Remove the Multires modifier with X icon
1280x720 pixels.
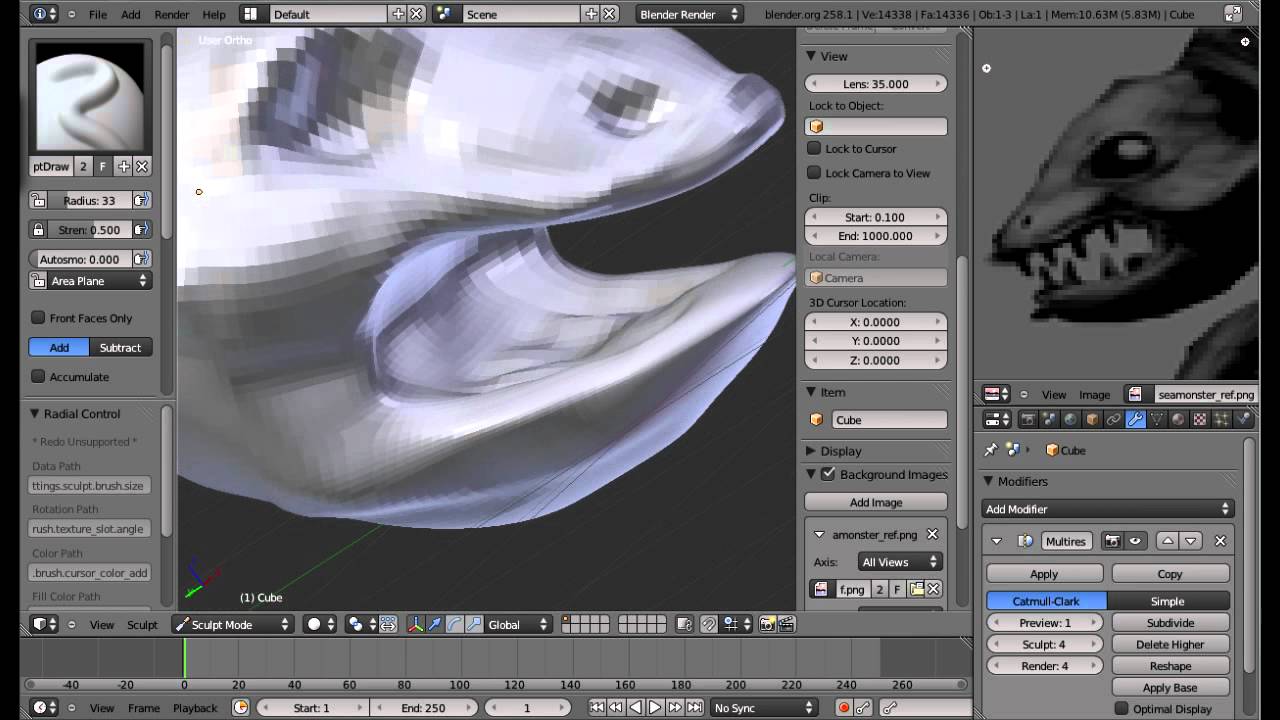tap(1220, 541)
